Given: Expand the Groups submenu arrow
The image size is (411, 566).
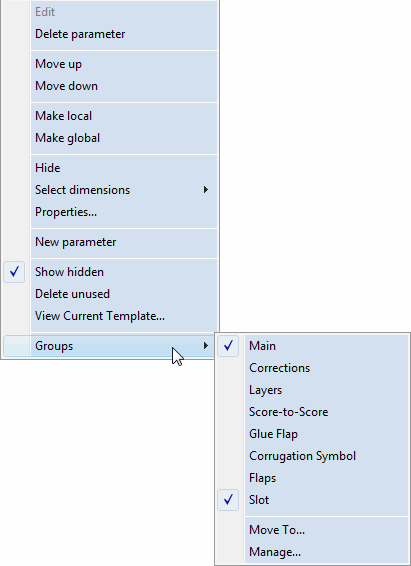Looking at the screenshot, I should (206, 345).
